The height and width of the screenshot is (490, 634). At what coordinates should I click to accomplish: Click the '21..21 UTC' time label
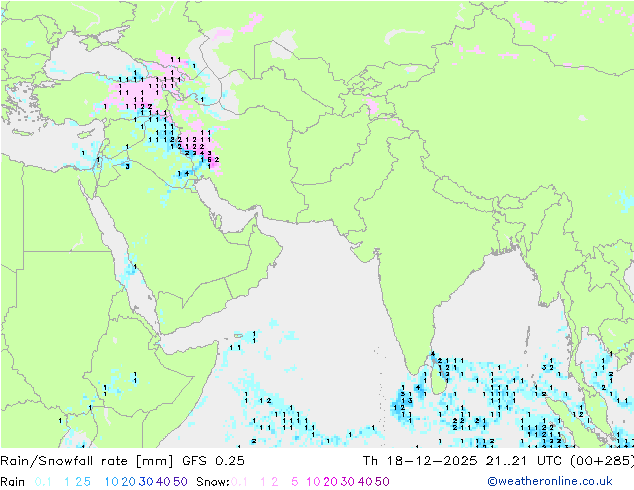point(524,460)
